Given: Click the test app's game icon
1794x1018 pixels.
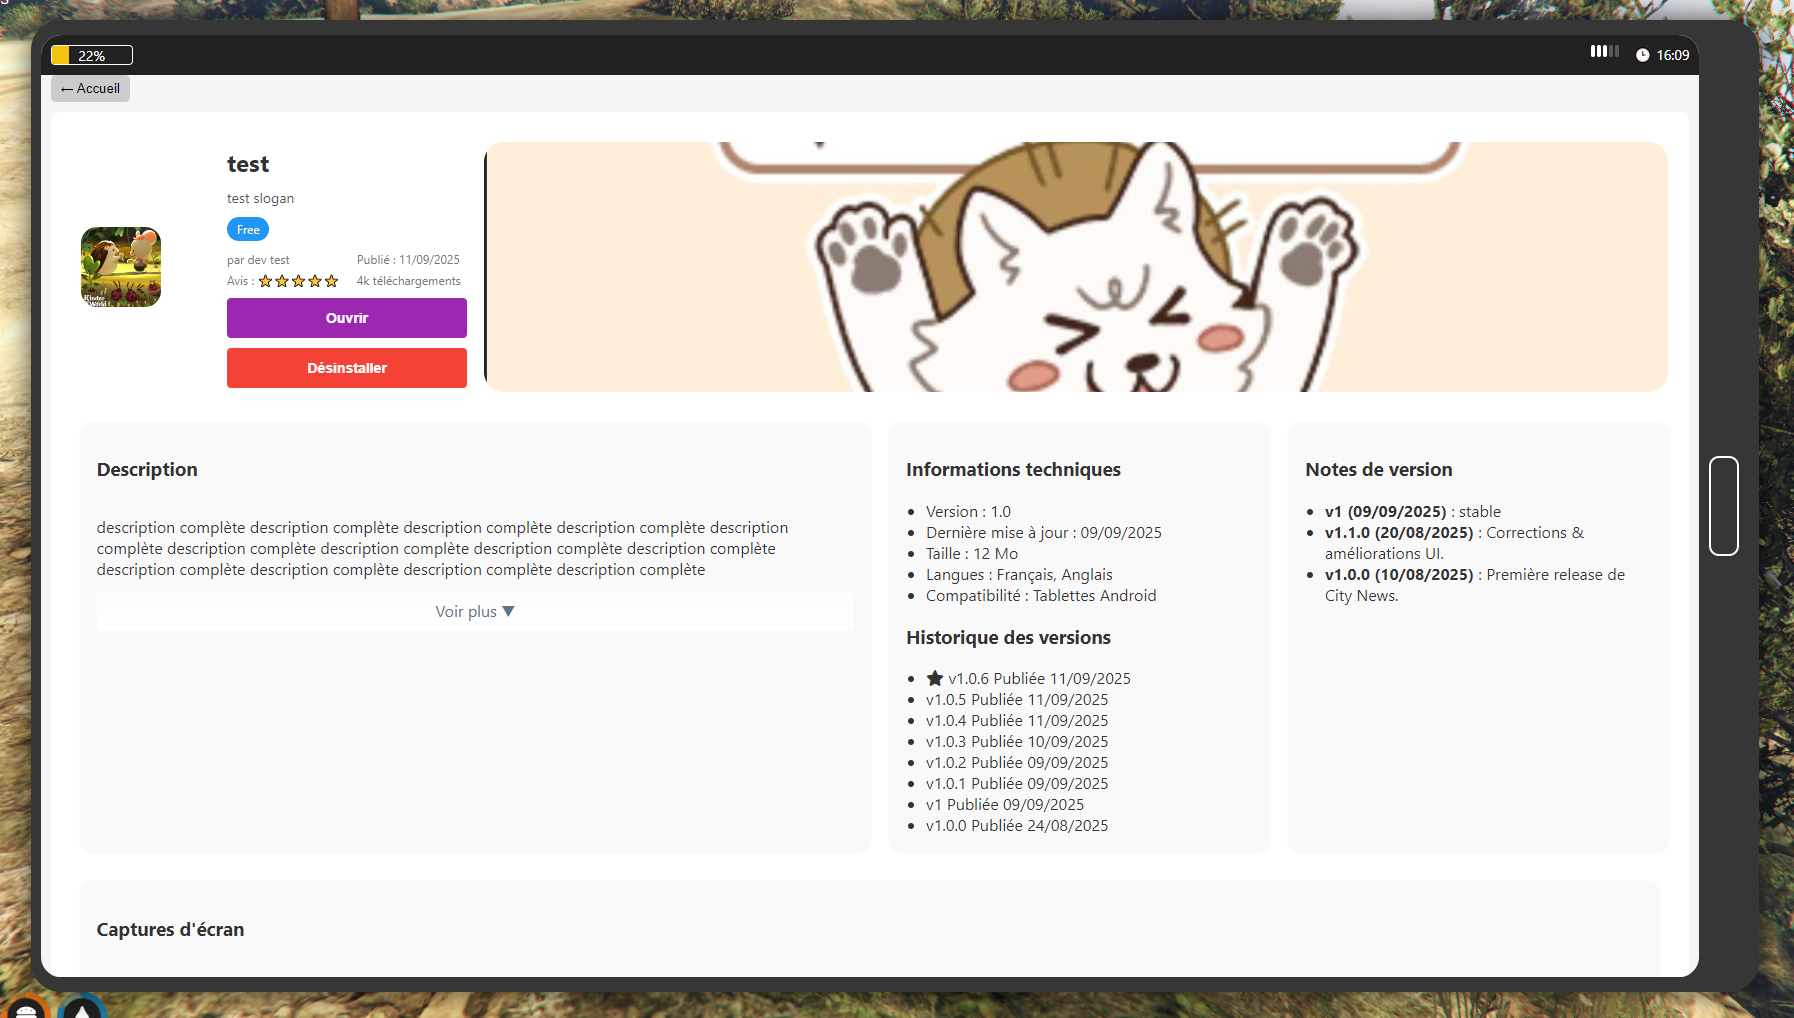Looking at the screenshot, I should (121, 267).
